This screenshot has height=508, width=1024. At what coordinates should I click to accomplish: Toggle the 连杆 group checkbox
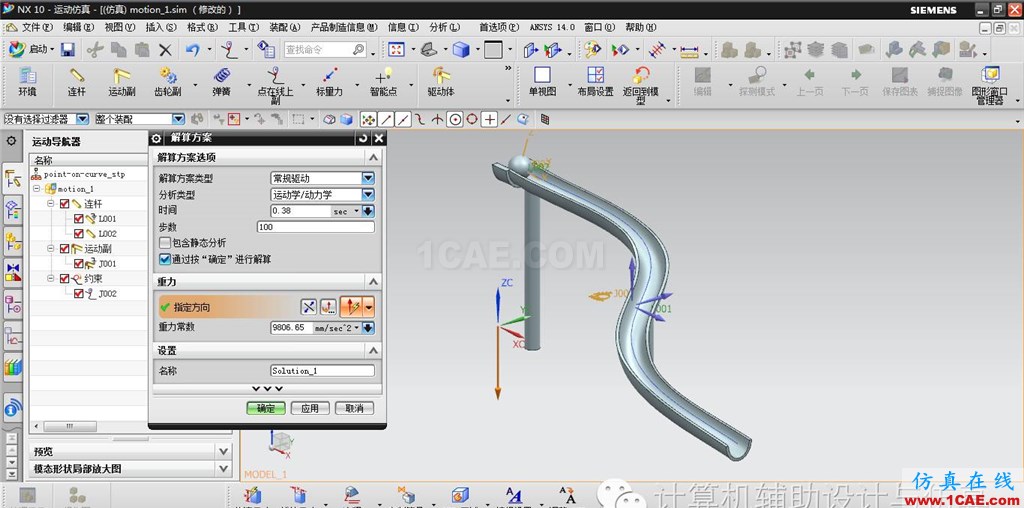click(64, 204)
